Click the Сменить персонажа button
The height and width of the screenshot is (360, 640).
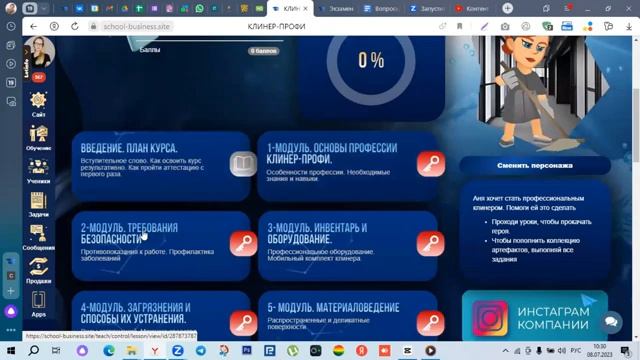(535, 166)
